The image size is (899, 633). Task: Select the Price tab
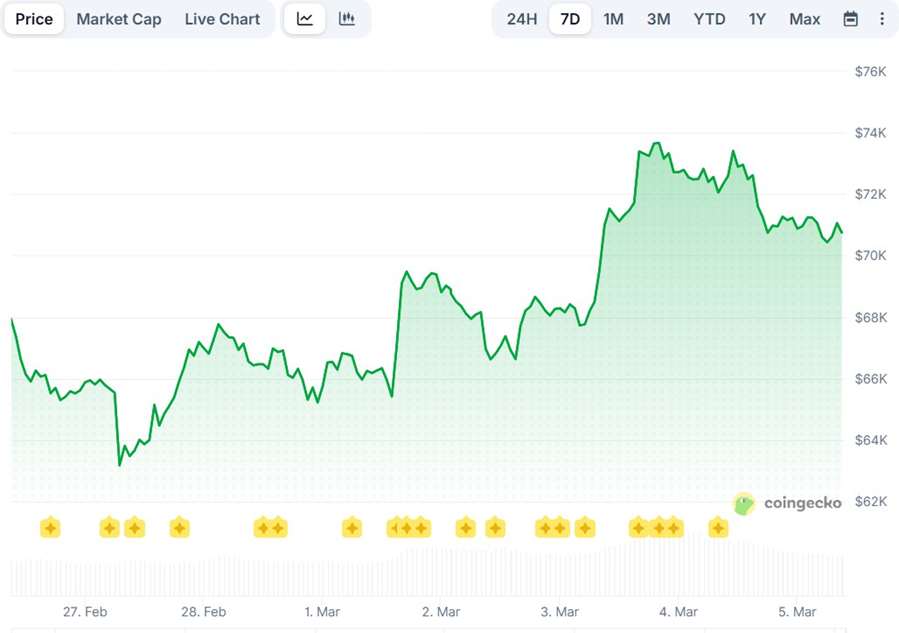point(34,19)
